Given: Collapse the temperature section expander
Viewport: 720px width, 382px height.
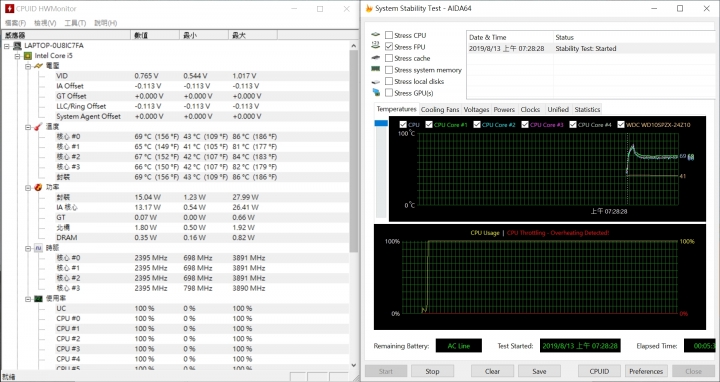Looking at the screenshot, I should click(28, 127).
